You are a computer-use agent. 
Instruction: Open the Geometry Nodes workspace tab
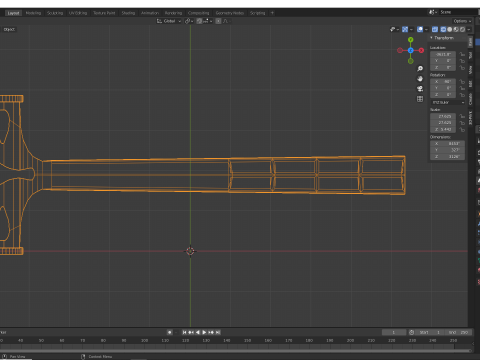pyautogui.click(x=230, y=13)
